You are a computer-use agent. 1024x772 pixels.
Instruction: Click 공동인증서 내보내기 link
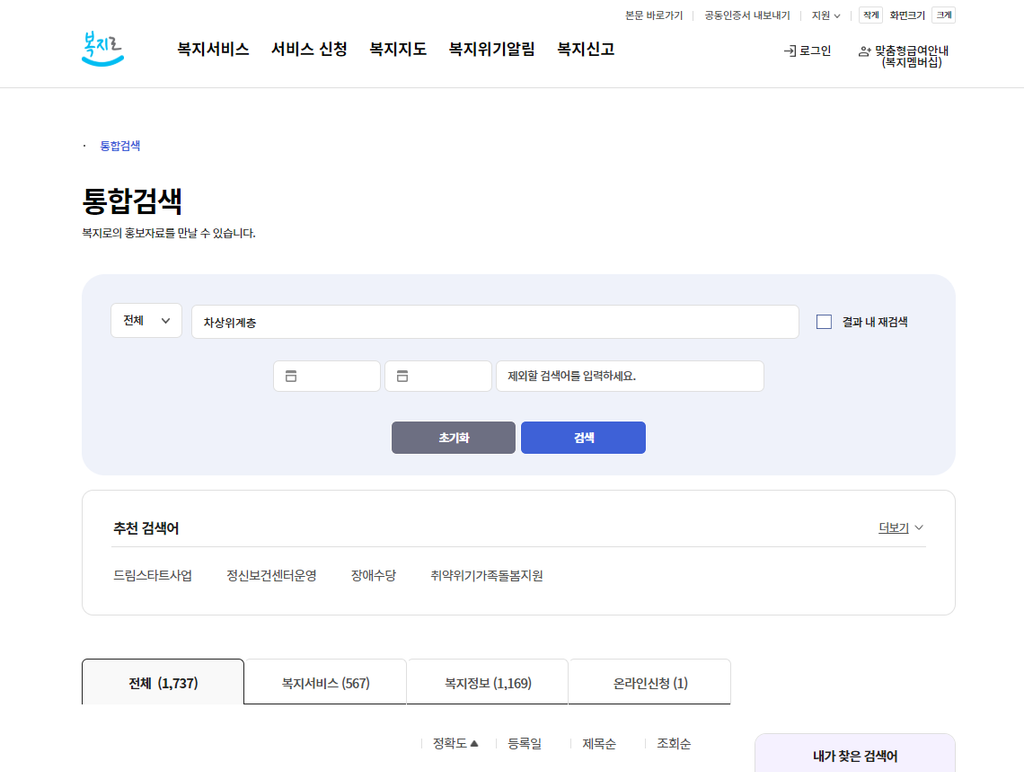[x=747, y=16]
